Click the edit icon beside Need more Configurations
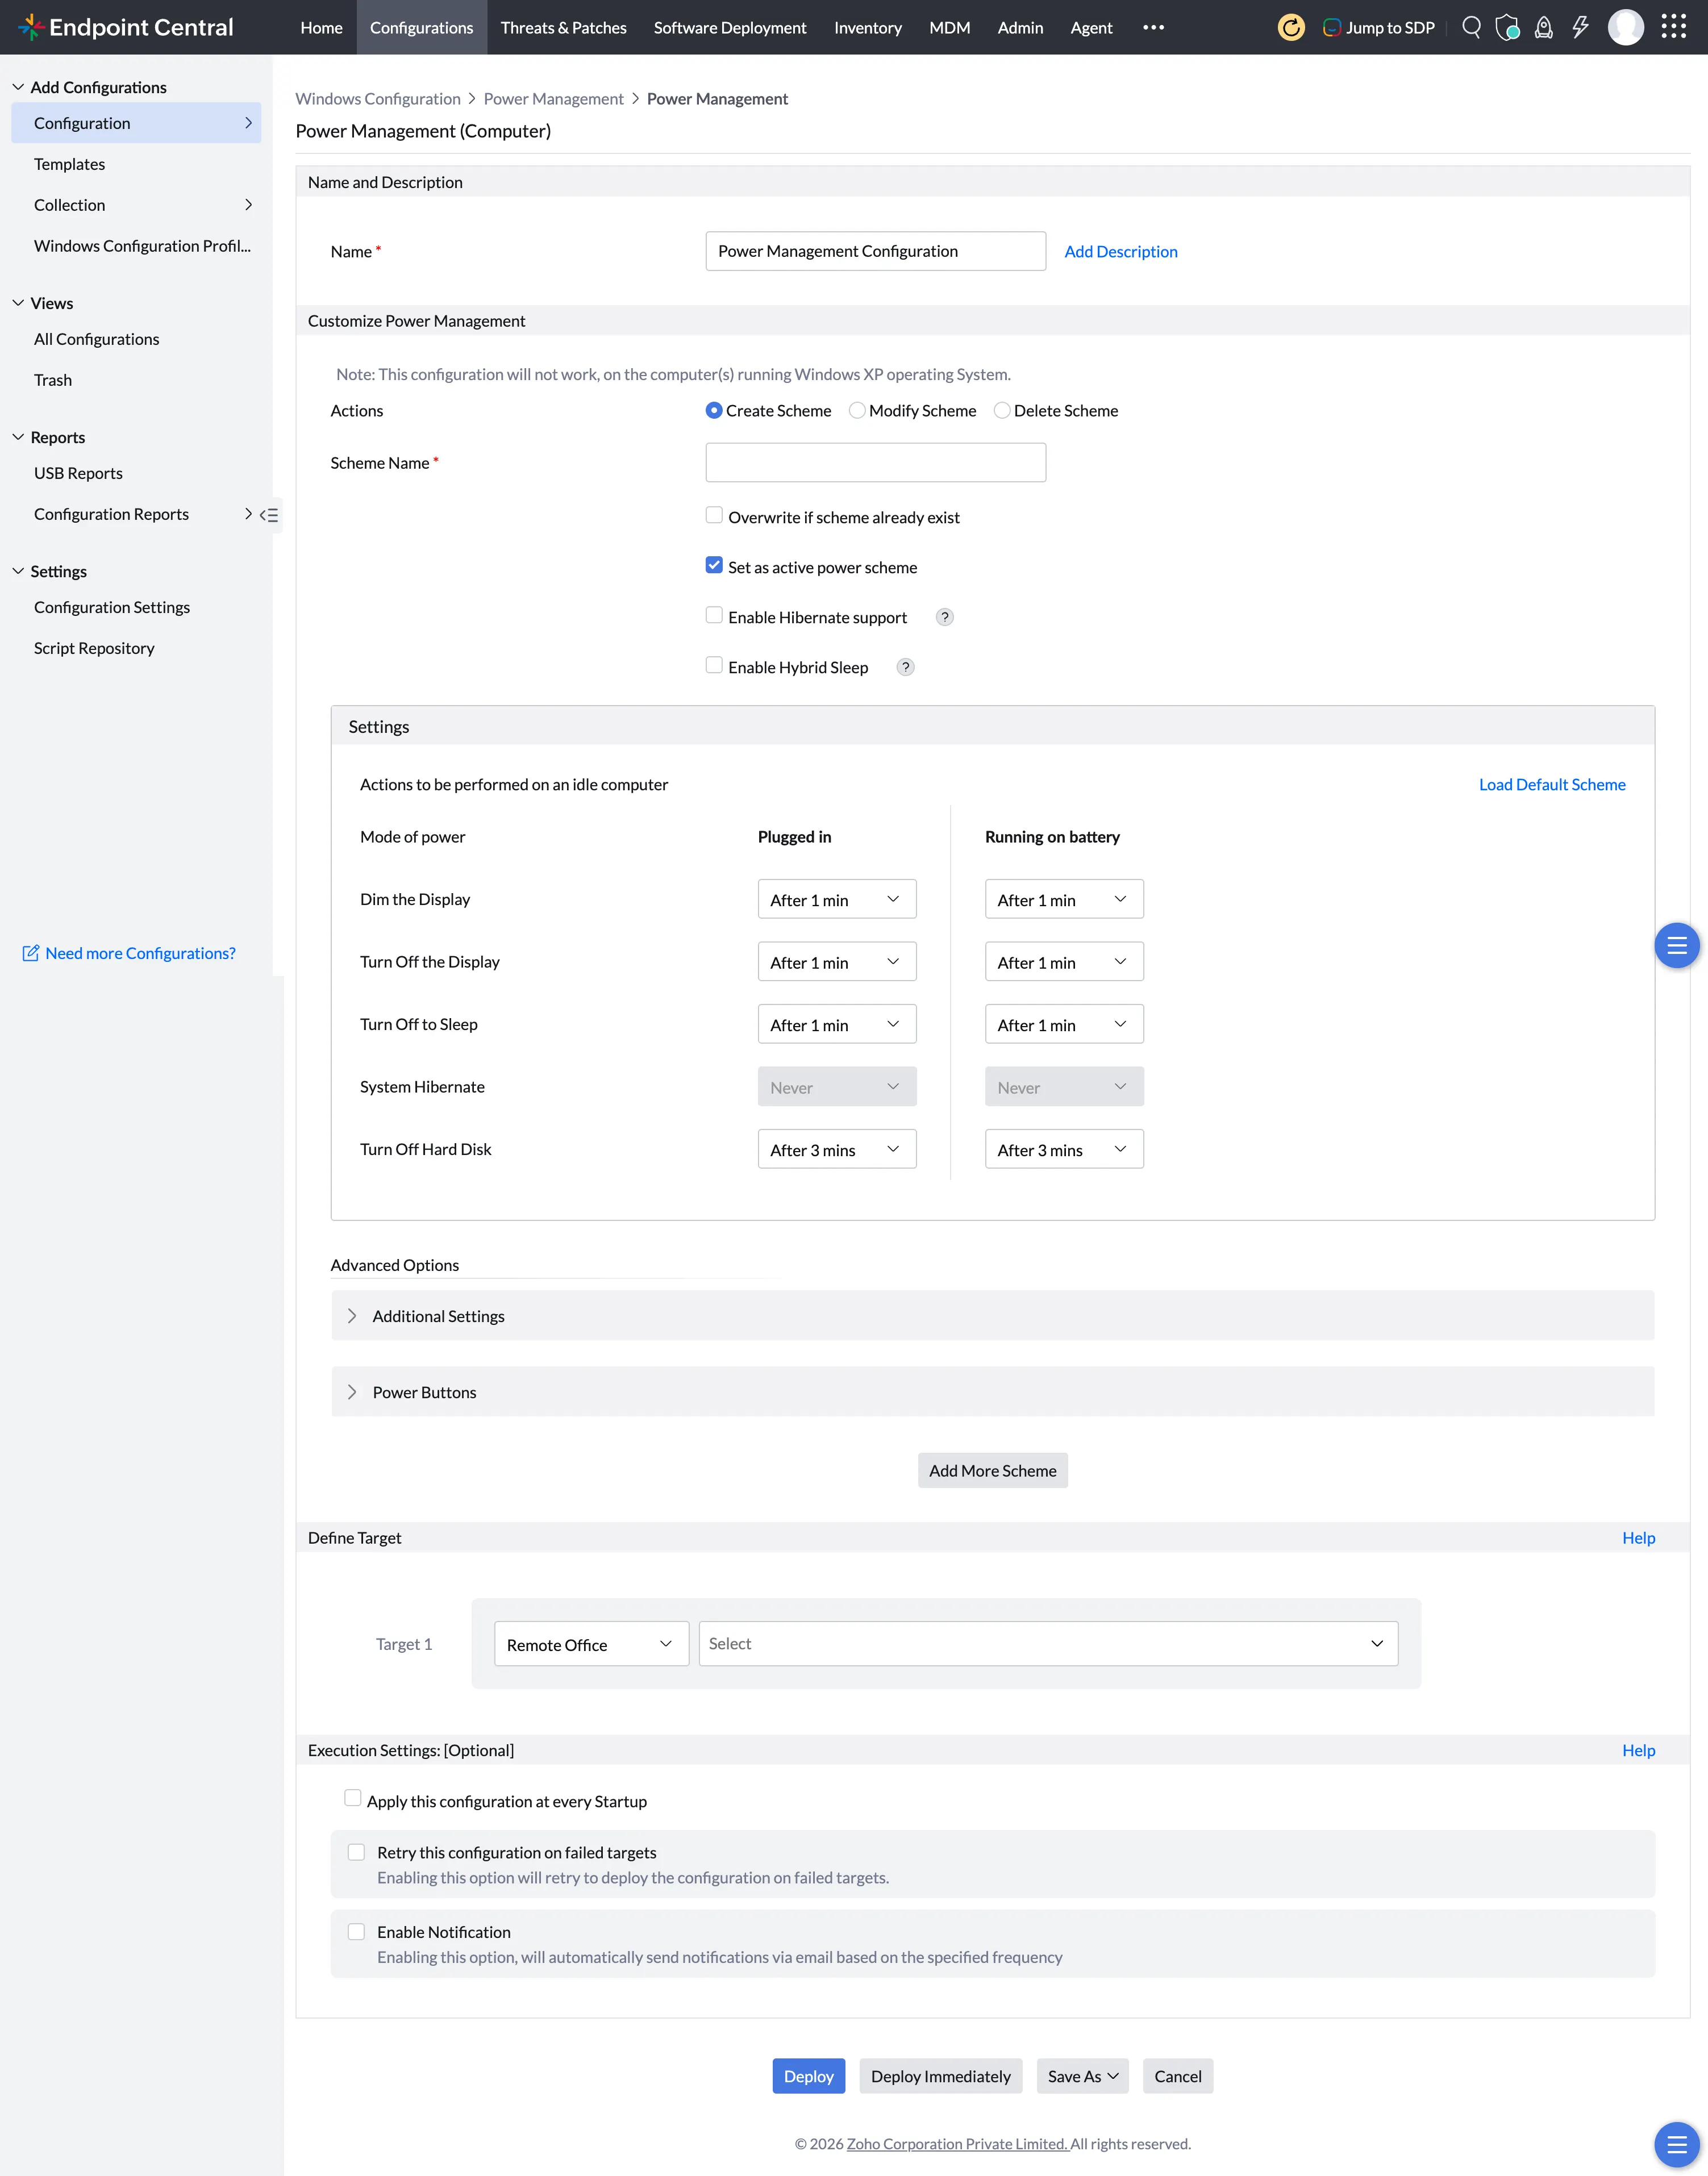1708x2176 pixels. 31,953
